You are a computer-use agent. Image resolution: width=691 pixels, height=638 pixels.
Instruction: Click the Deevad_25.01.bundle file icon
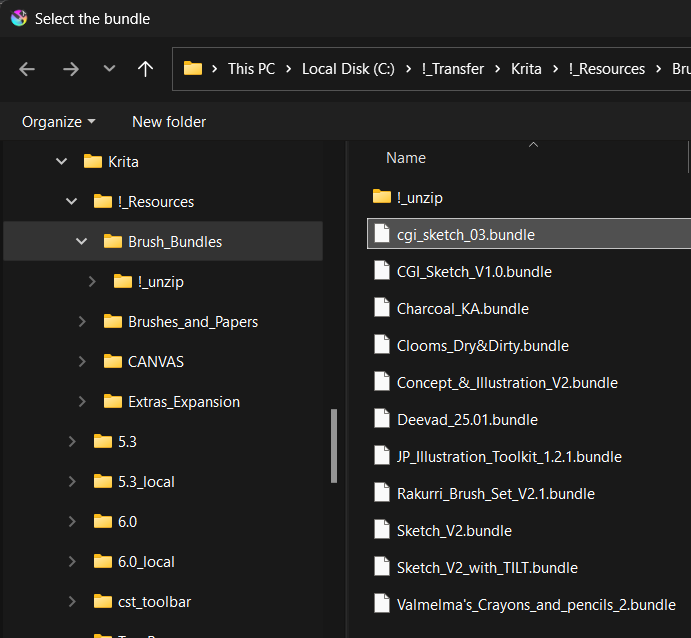coord(381,419)
